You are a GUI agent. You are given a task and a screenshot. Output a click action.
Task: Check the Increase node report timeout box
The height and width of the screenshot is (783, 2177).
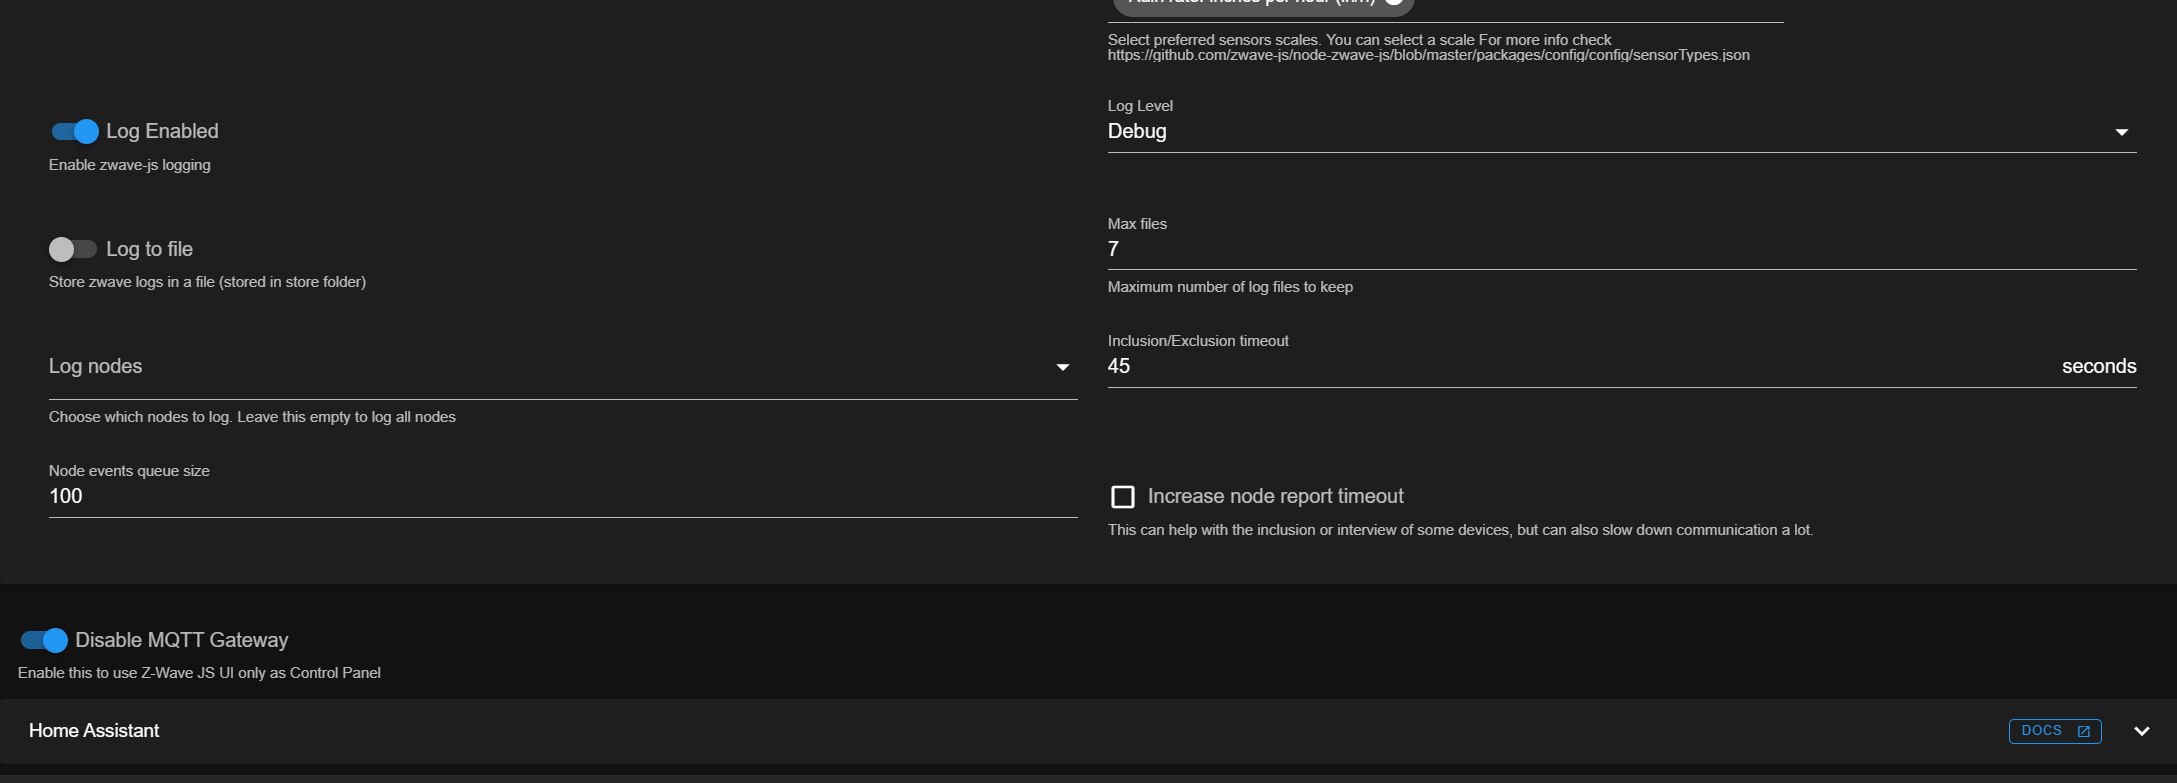point(1123,497)
